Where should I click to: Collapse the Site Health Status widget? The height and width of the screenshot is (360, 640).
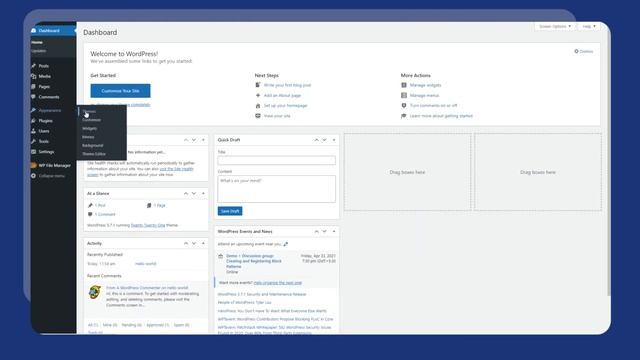[x=203, y=140]
